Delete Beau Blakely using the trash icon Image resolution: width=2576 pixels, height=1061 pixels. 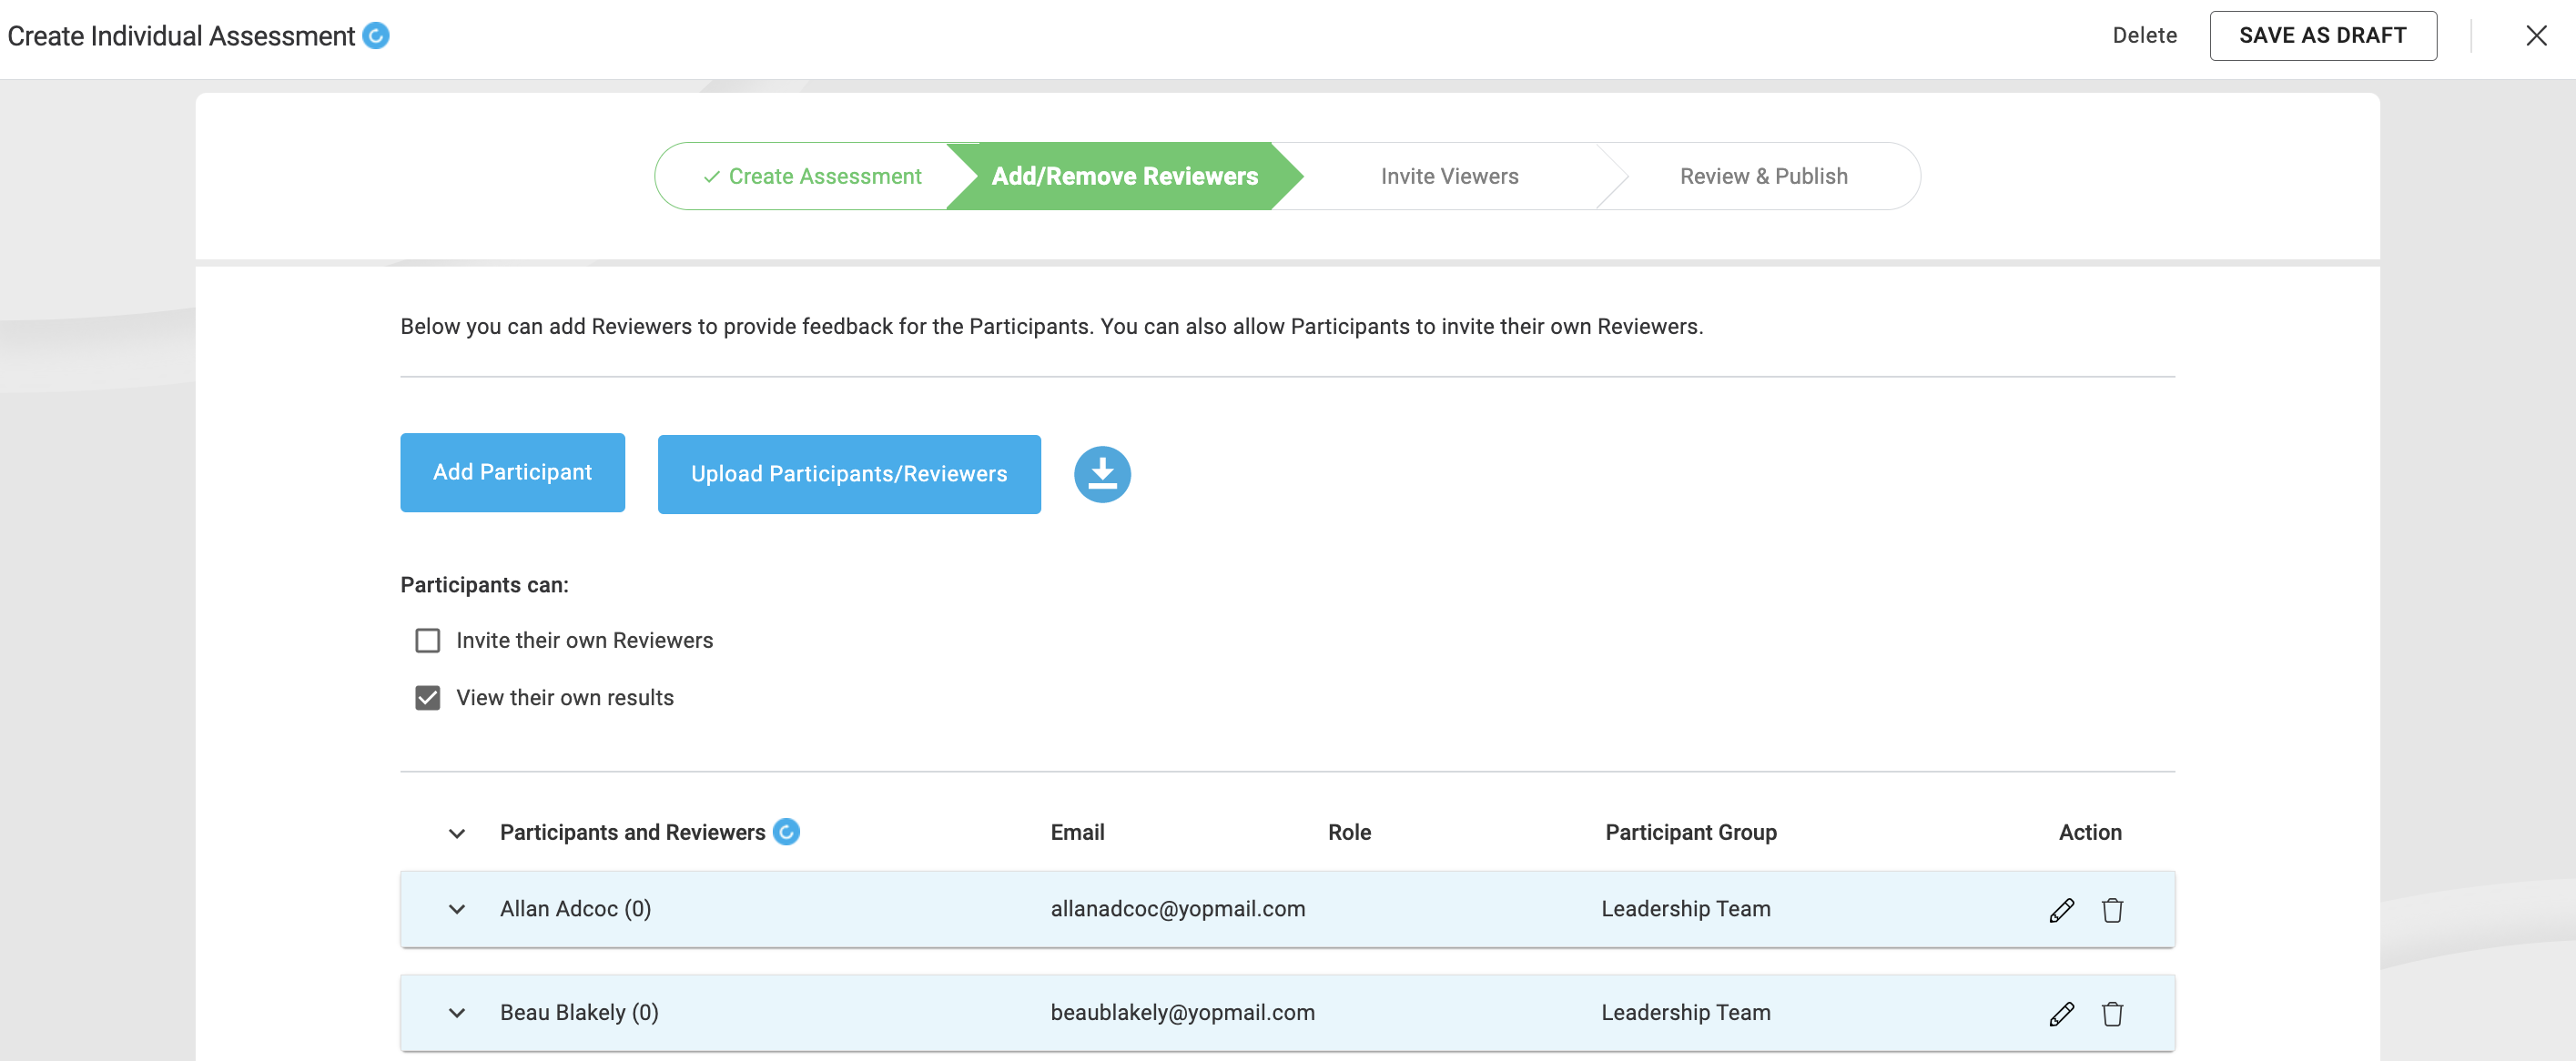[x=2112, y=1014]
